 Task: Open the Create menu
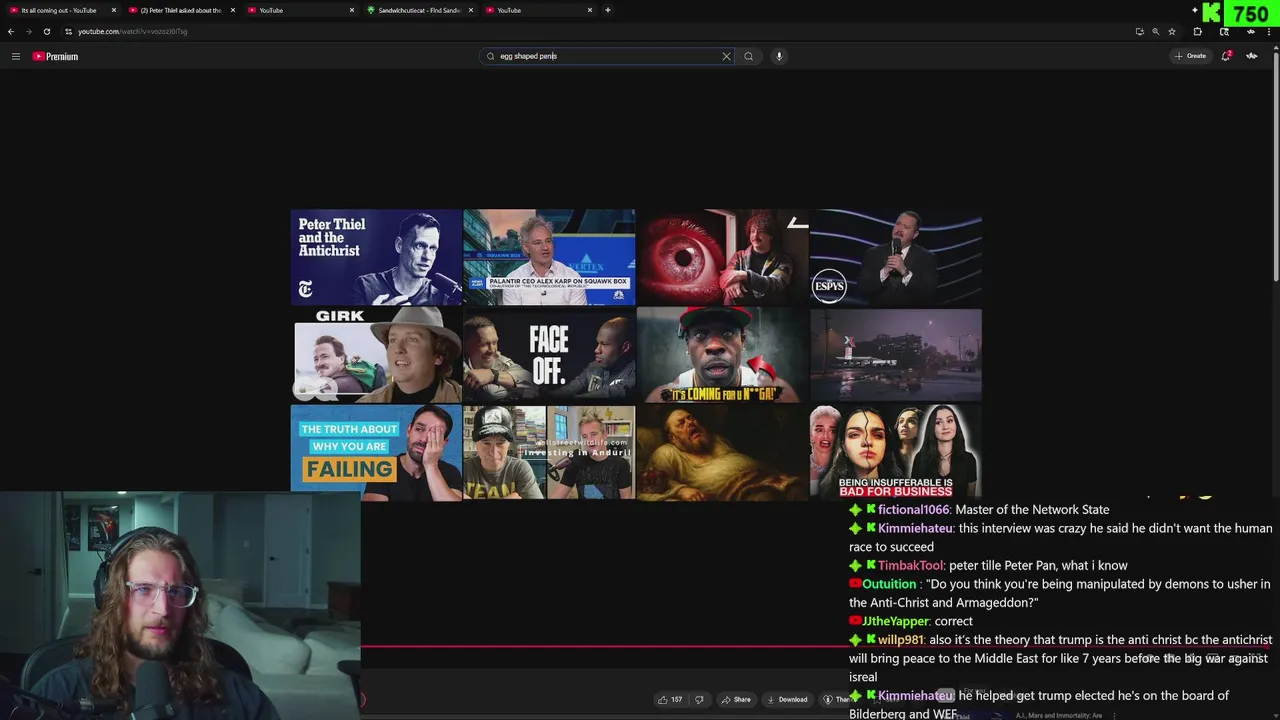1190,56
